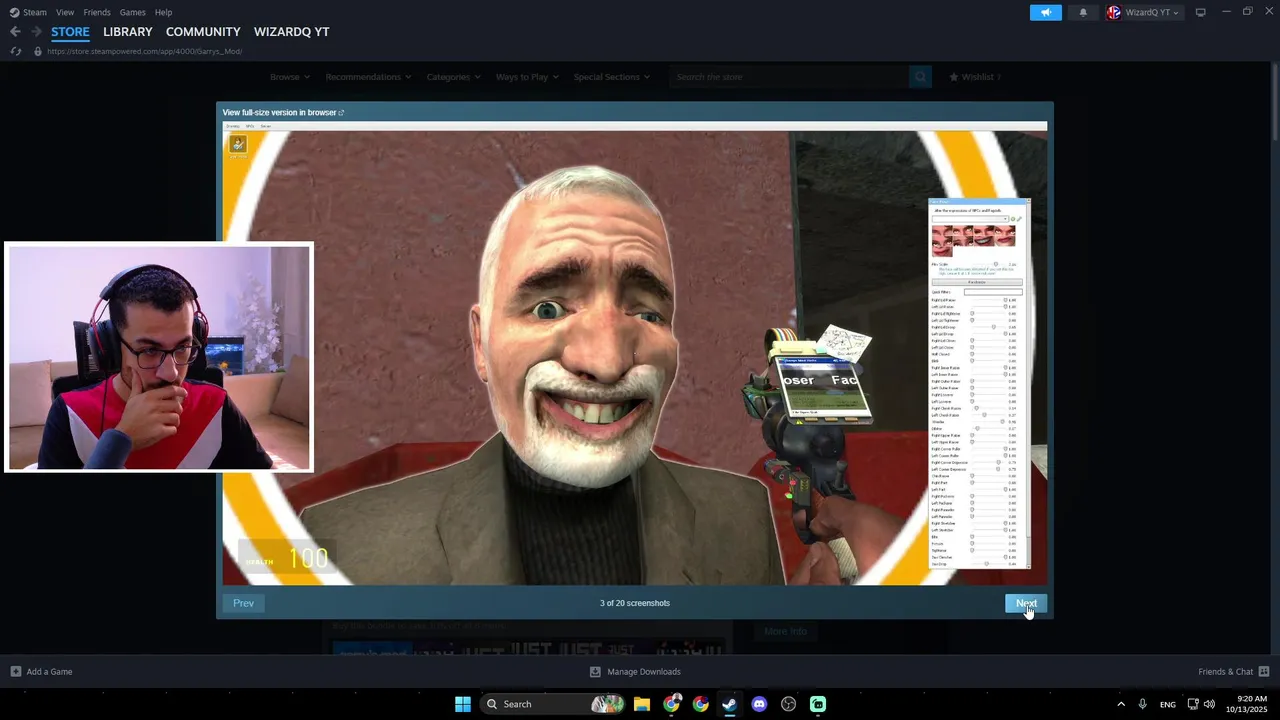Screen dimensions: 1280x720
Task: Switch to the STORE tab
Action: click(70, 32)
